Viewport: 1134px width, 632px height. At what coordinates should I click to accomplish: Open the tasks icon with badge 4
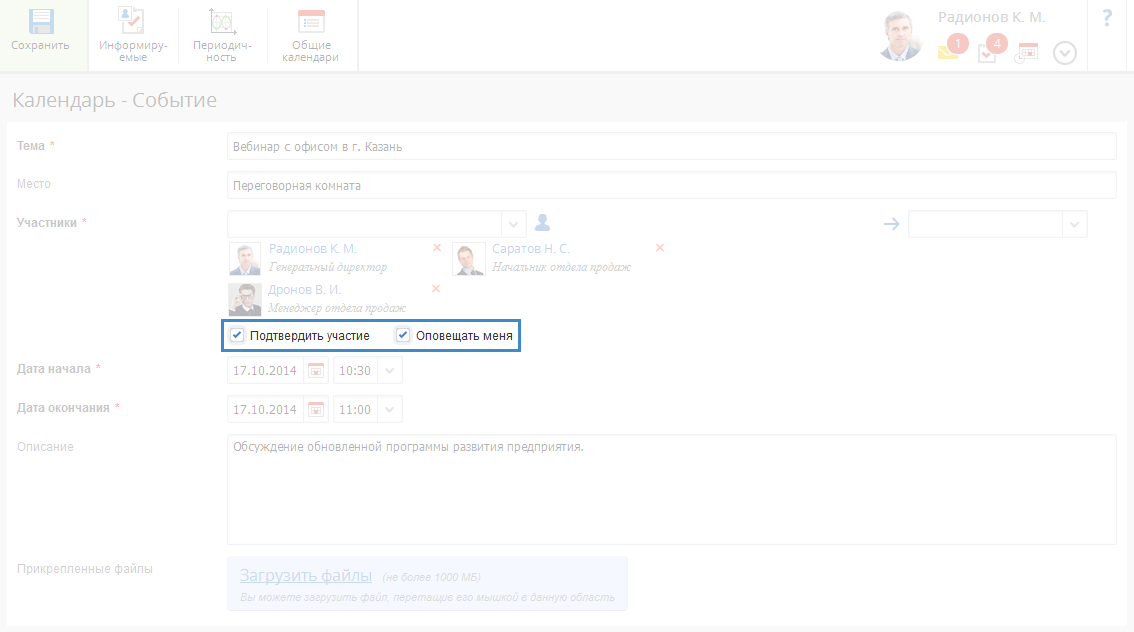coord(987,53)
